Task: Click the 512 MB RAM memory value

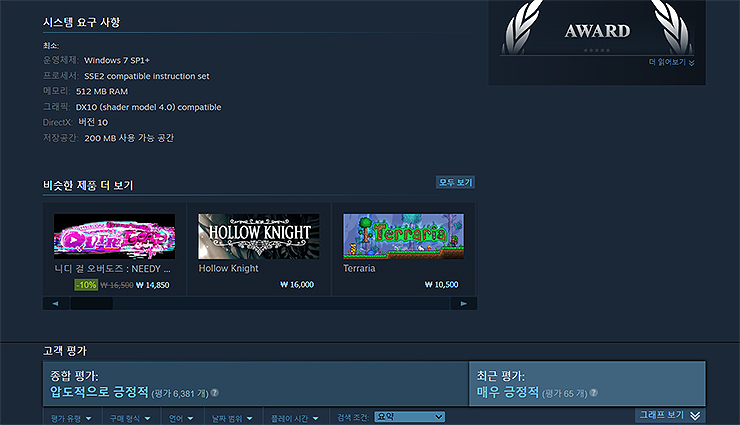Action: click(x=102, y=92)
